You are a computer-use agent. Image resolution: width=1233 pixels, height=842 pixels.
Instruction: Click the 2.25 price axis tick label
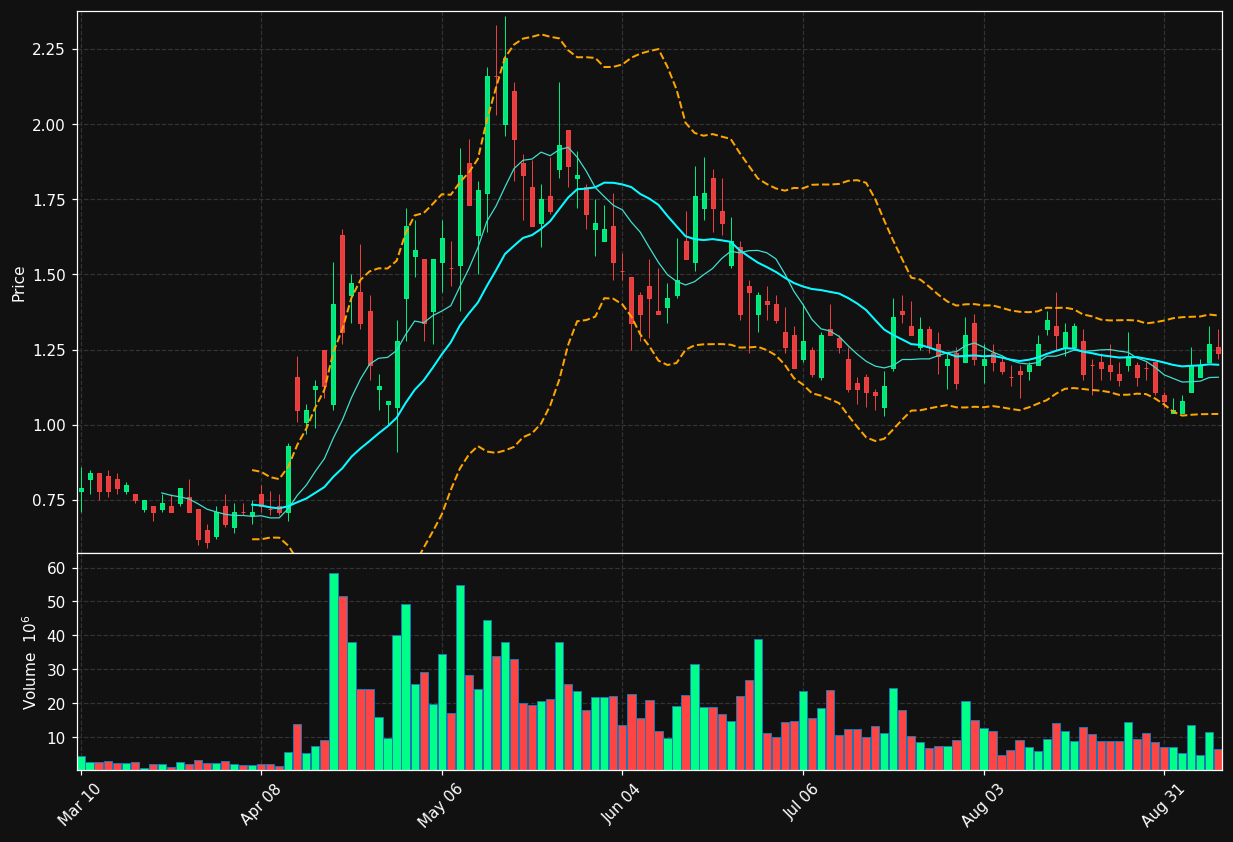pos(48,50)
